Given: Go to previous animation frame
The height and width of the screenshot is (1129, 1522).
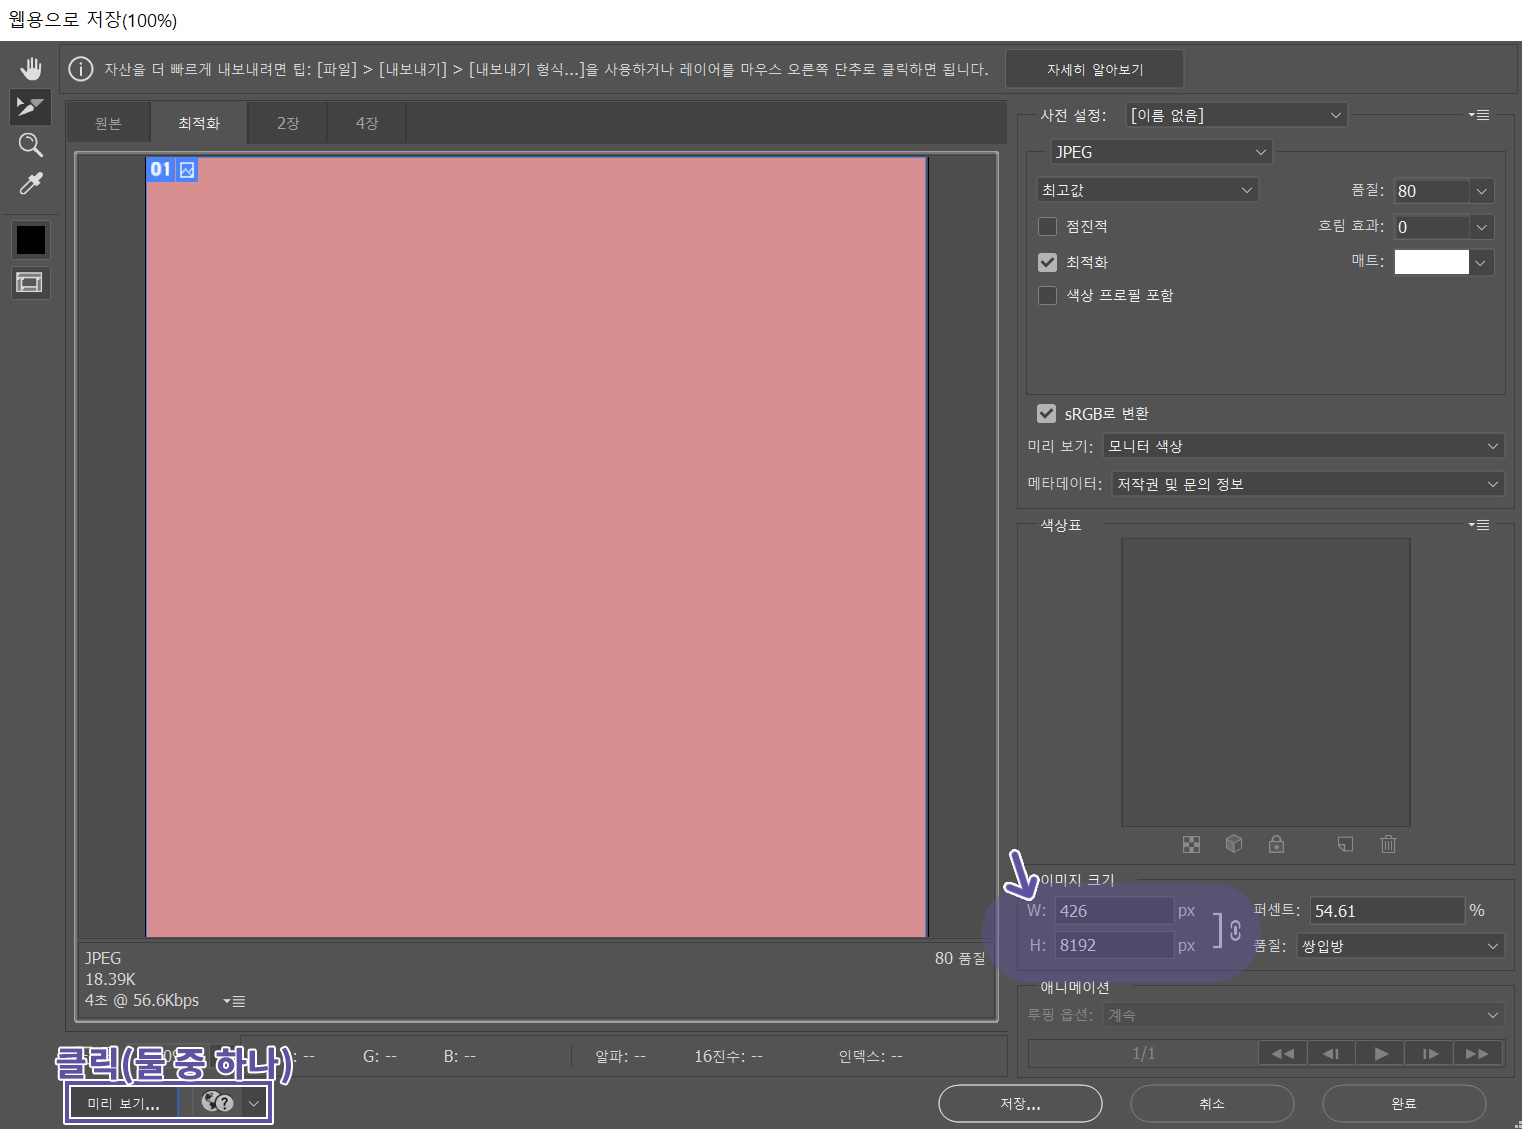Looking at the screenshot, I should pos(1331,1053).
